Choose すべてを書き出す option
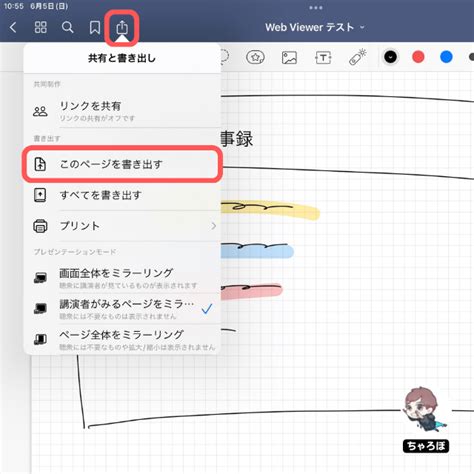Screen dimensions: 474x474 [122, 195]
